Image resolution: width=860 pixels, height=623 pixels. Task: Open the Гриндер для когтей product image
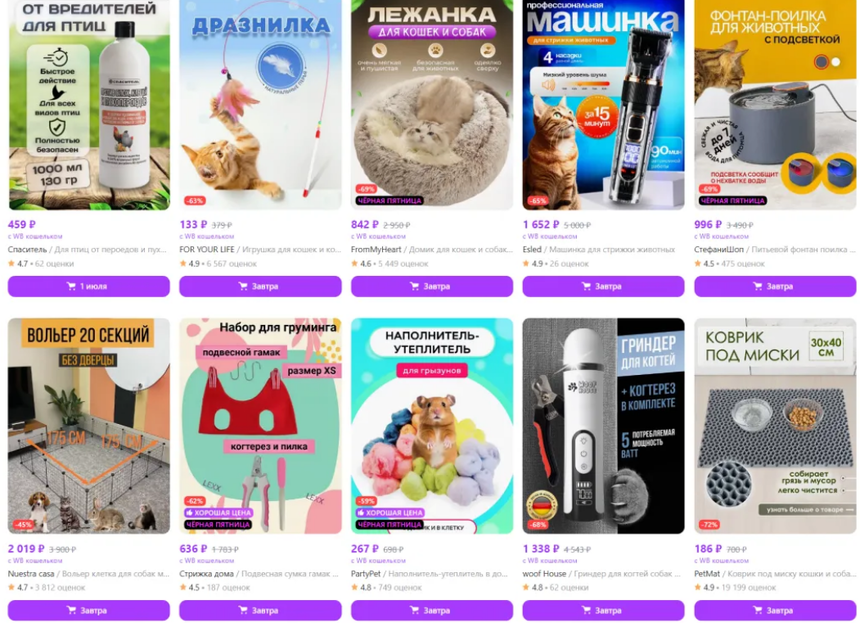pos(603,426)
